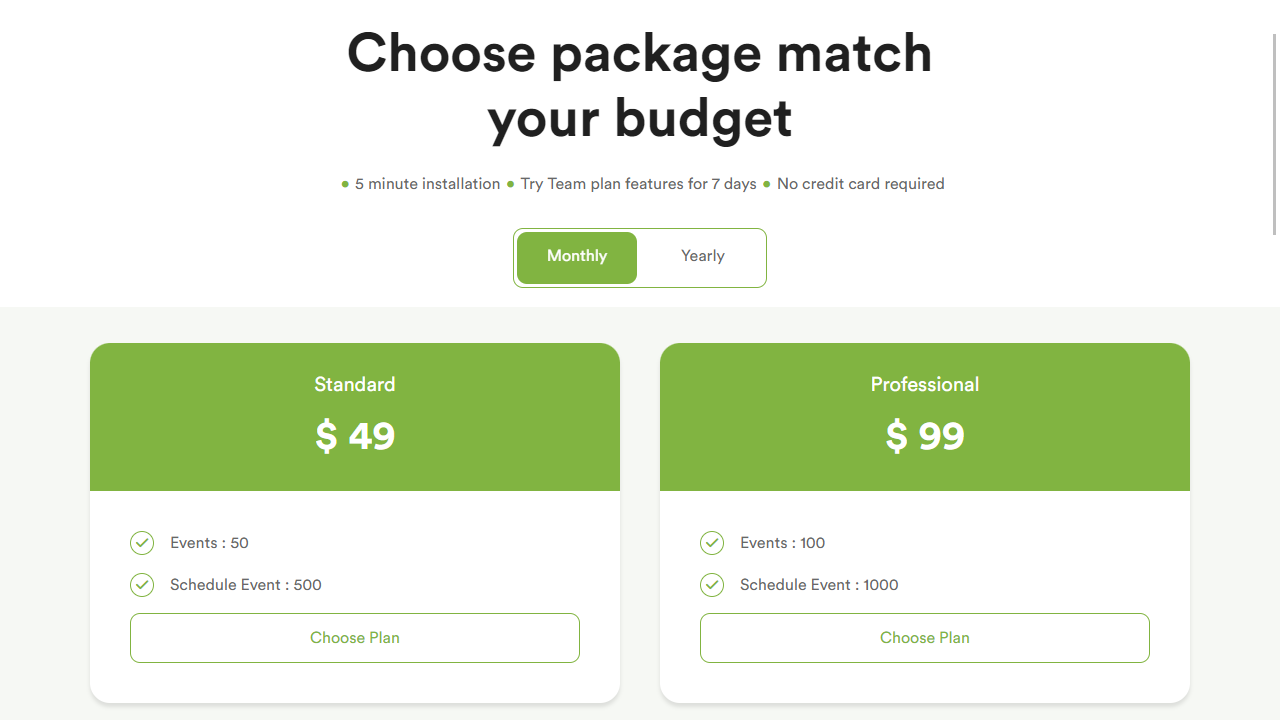Click the Try Team plan features text

point(638,184)
